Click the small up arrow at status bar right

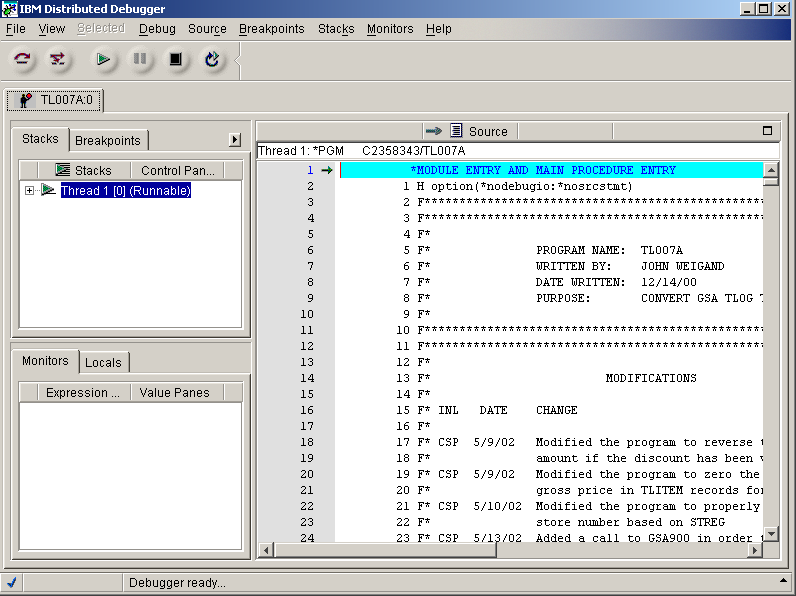pyautogui.click(x=783, y=580)
